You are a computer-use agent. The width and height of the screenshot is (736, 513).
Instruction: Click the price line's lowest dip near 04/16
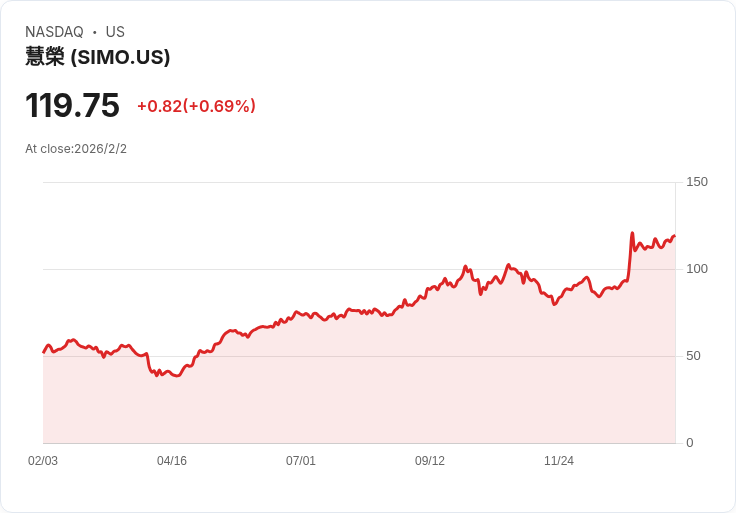(158, 375)
